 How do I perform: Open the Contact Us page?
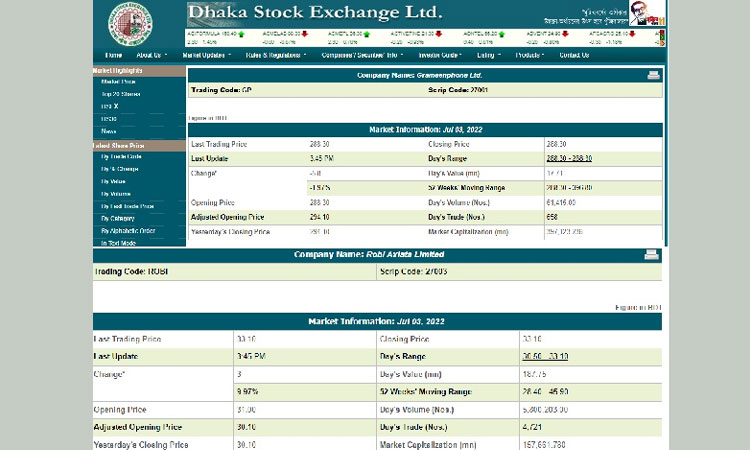(x=574, y=55)
